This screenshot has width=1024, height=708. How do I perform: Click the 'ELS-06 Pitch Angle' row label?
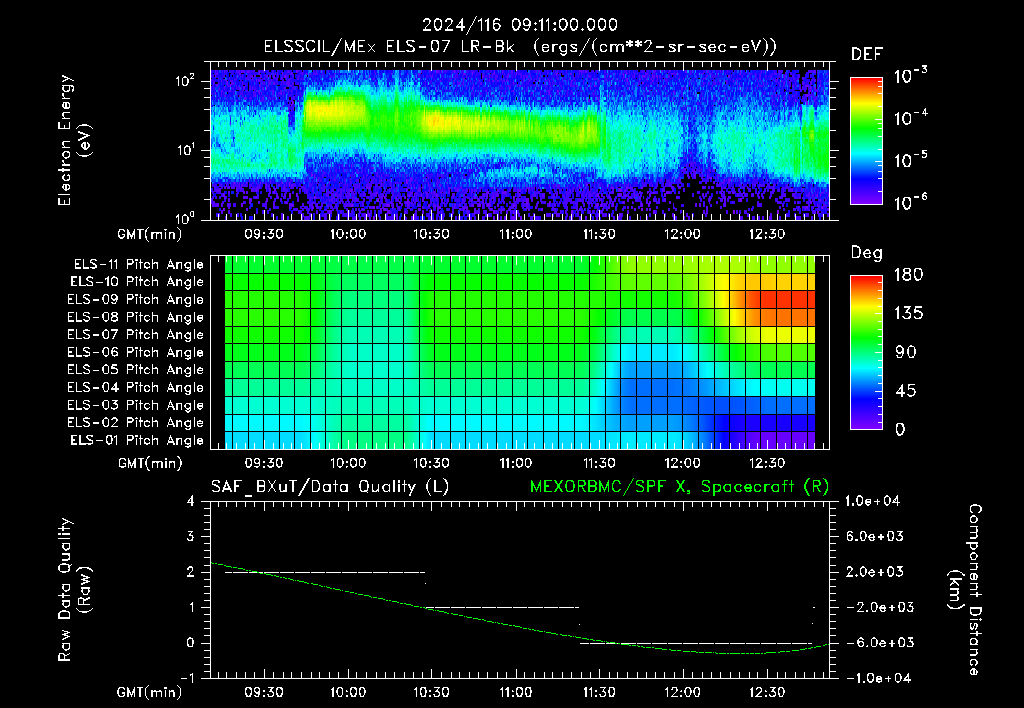(x=135, y=352)
